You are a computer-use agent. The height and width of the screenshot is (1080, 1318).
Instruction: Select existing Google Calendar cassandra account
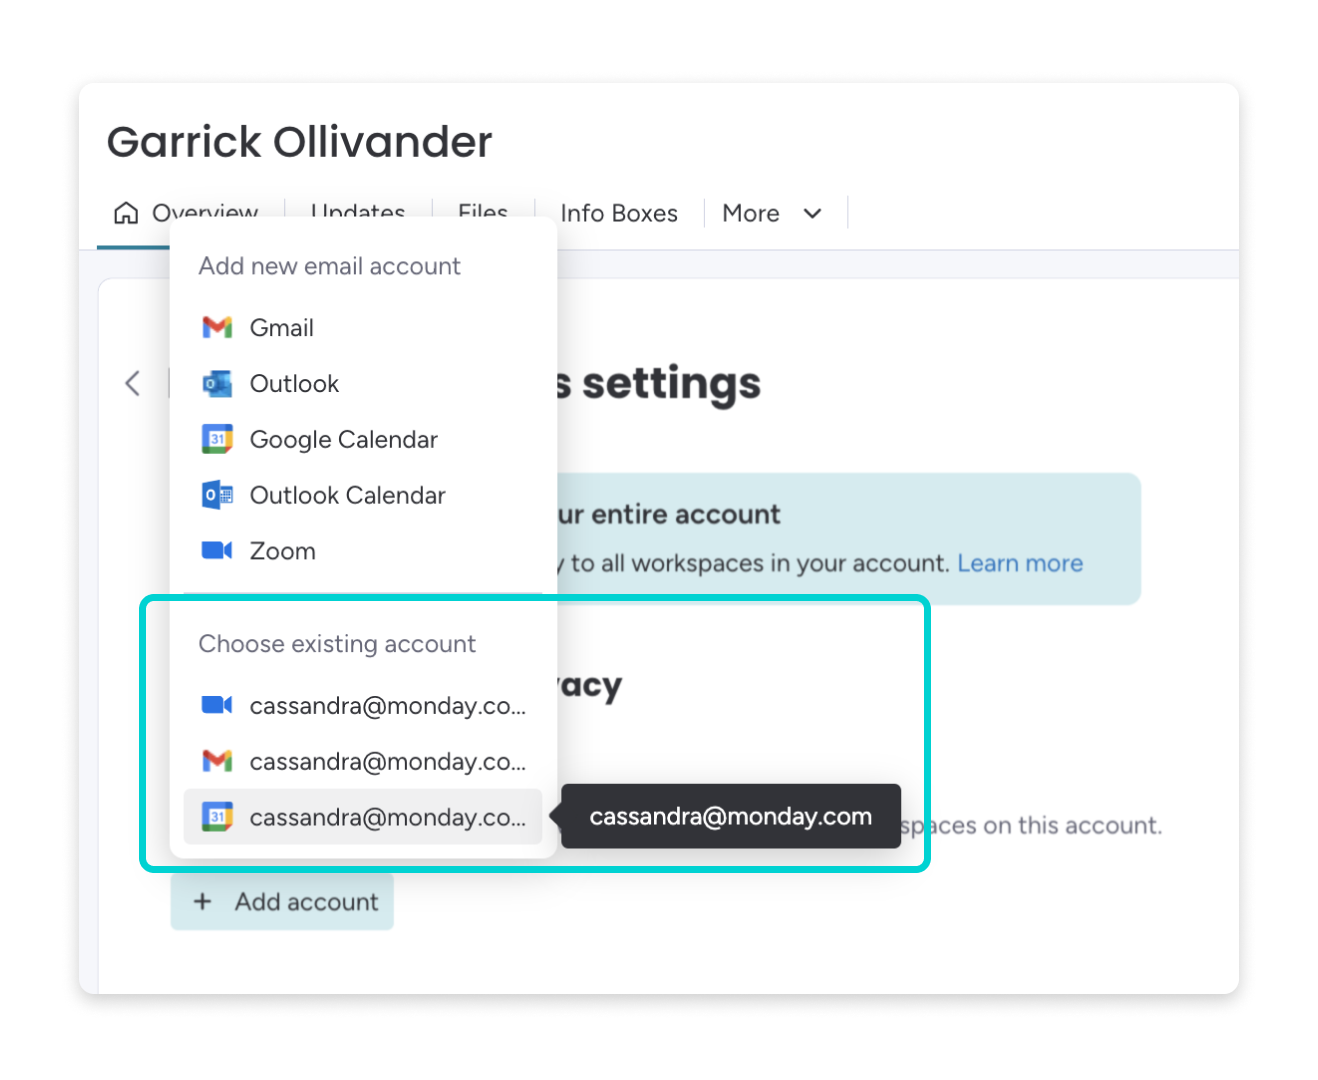pos(386,818)
